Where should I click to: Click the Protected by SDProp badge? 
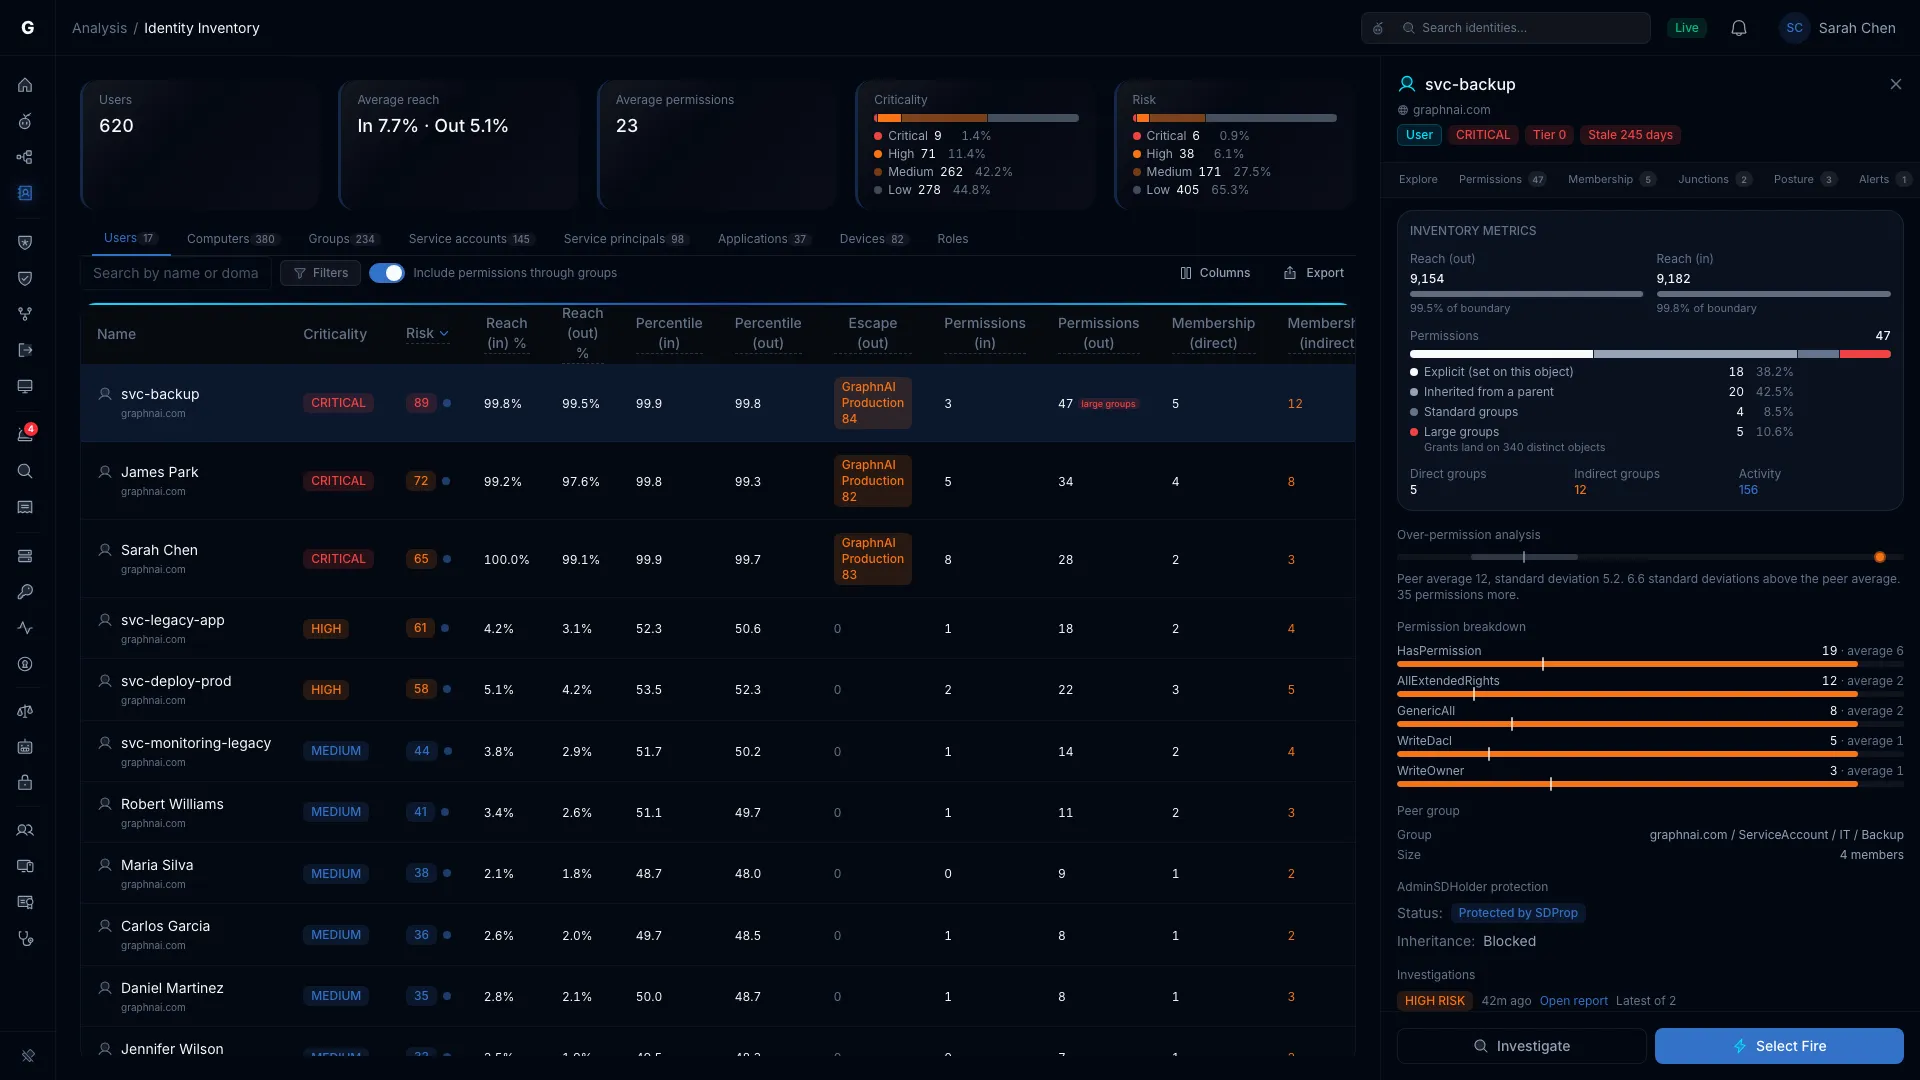pyautogui.click(x=1517, y=913)
